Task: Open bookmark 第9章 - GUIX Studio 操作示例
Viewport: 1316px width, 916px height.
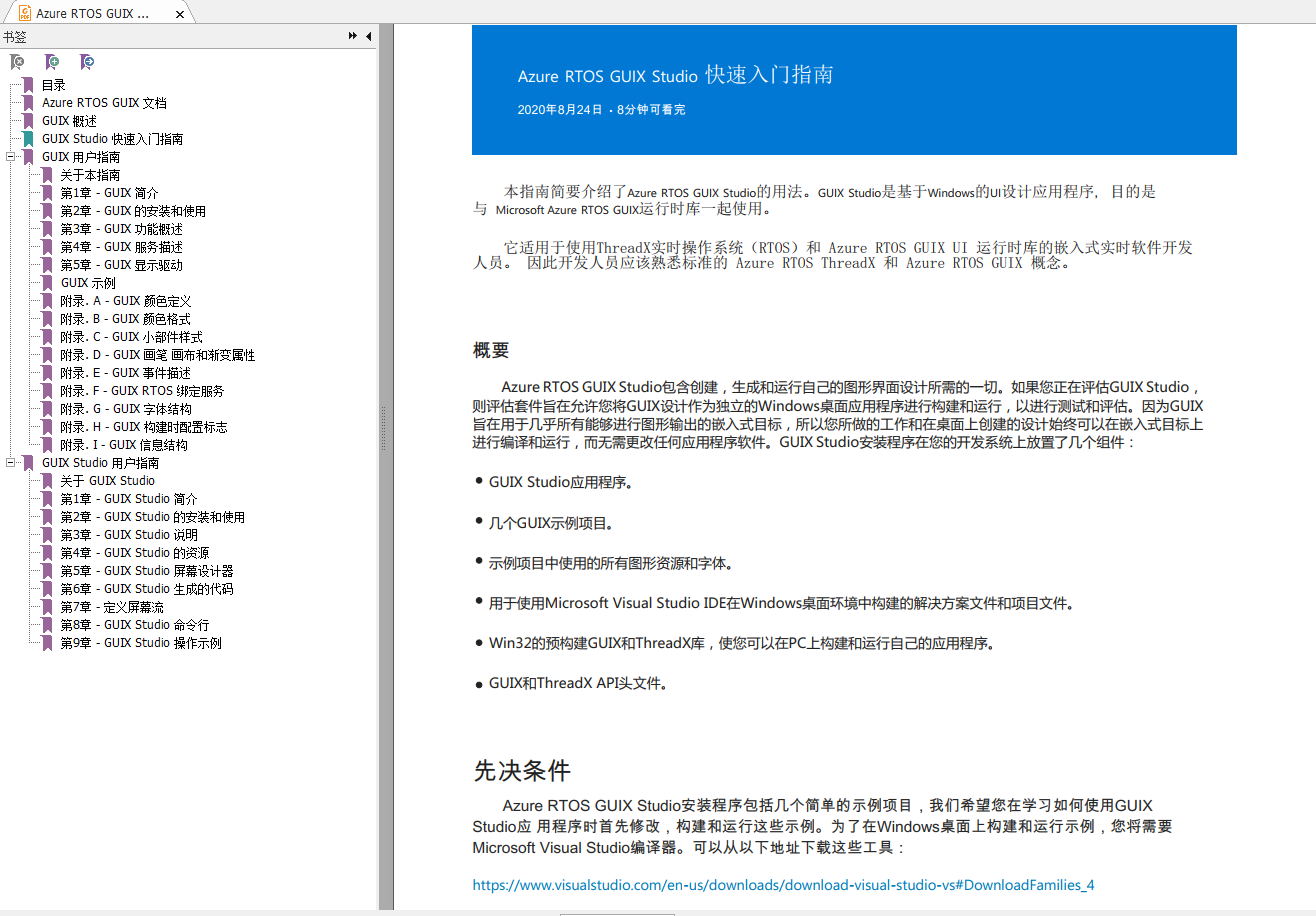Action: pos(141,643)
